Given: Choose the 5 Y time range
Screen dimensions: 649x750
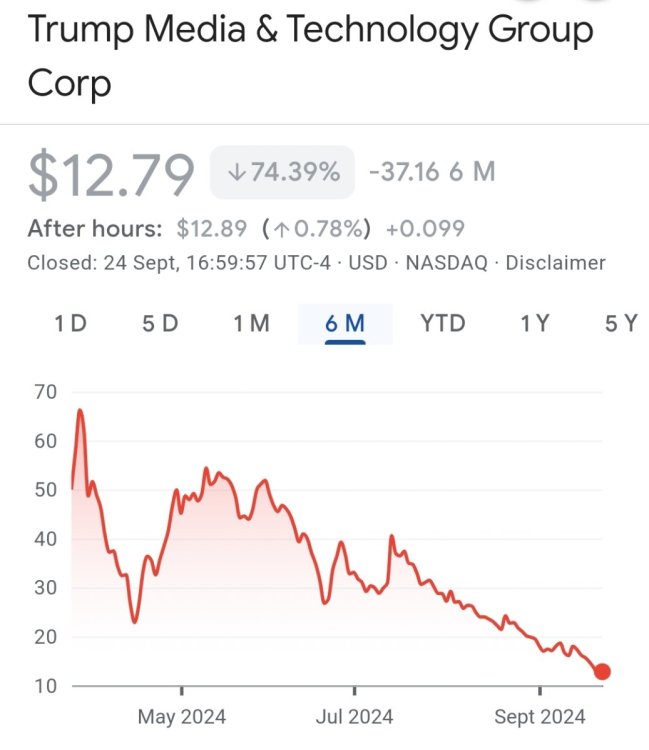Looking at the screenshot, I should pos(621,323).
